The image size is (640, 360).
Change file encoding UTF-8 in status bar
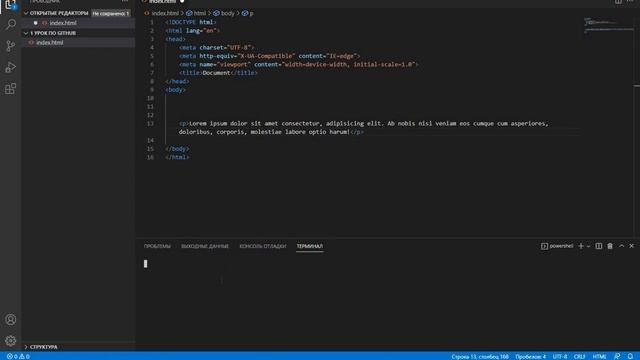(560, 356)
